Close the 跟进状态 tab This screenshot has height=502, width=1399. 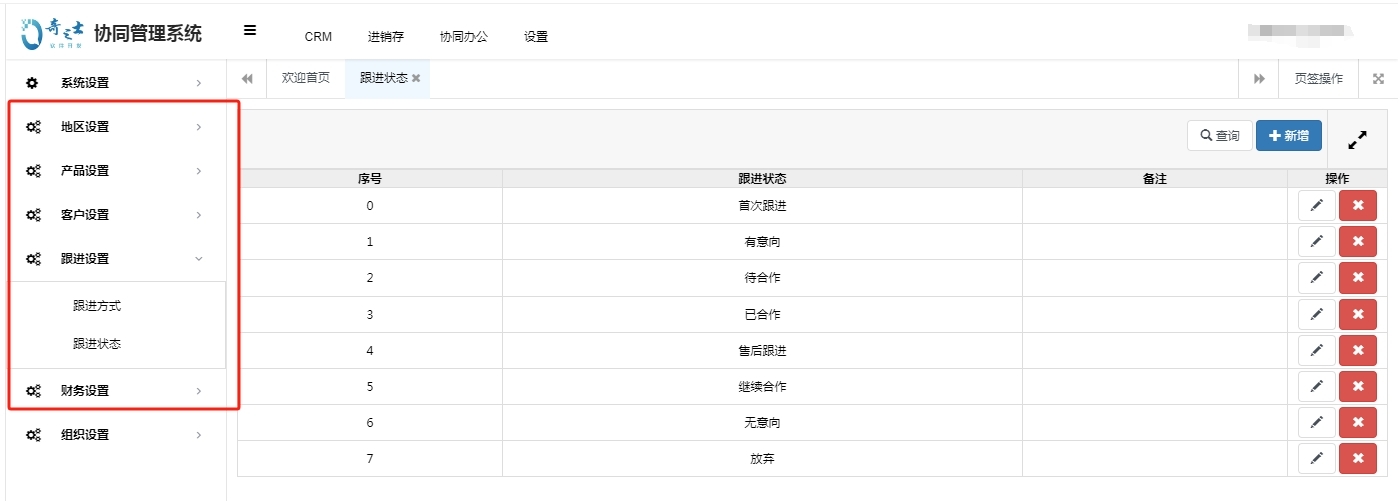416,78
